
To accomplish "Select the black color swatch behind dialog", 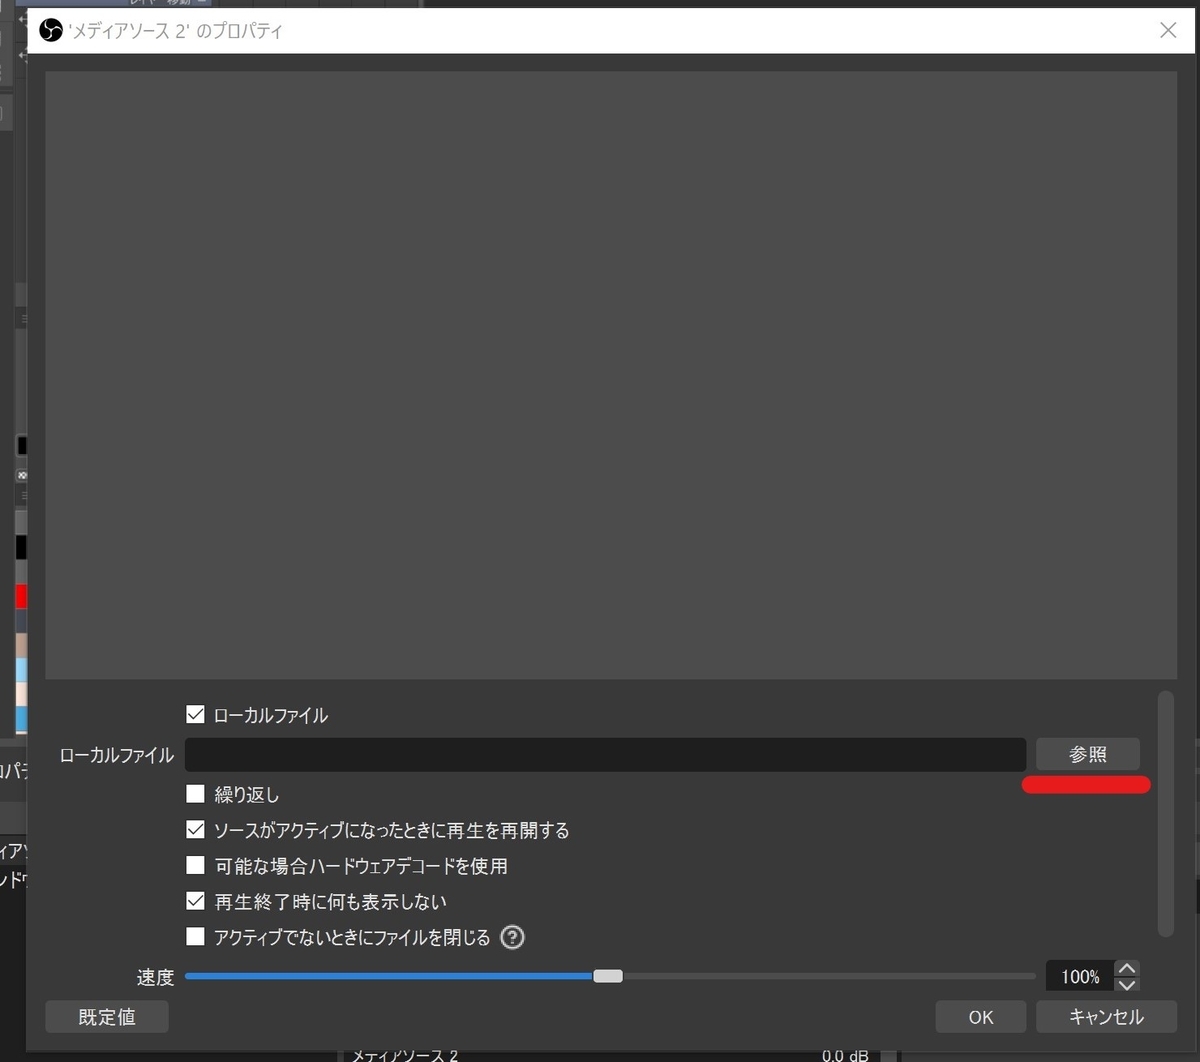I will point(21,547).
